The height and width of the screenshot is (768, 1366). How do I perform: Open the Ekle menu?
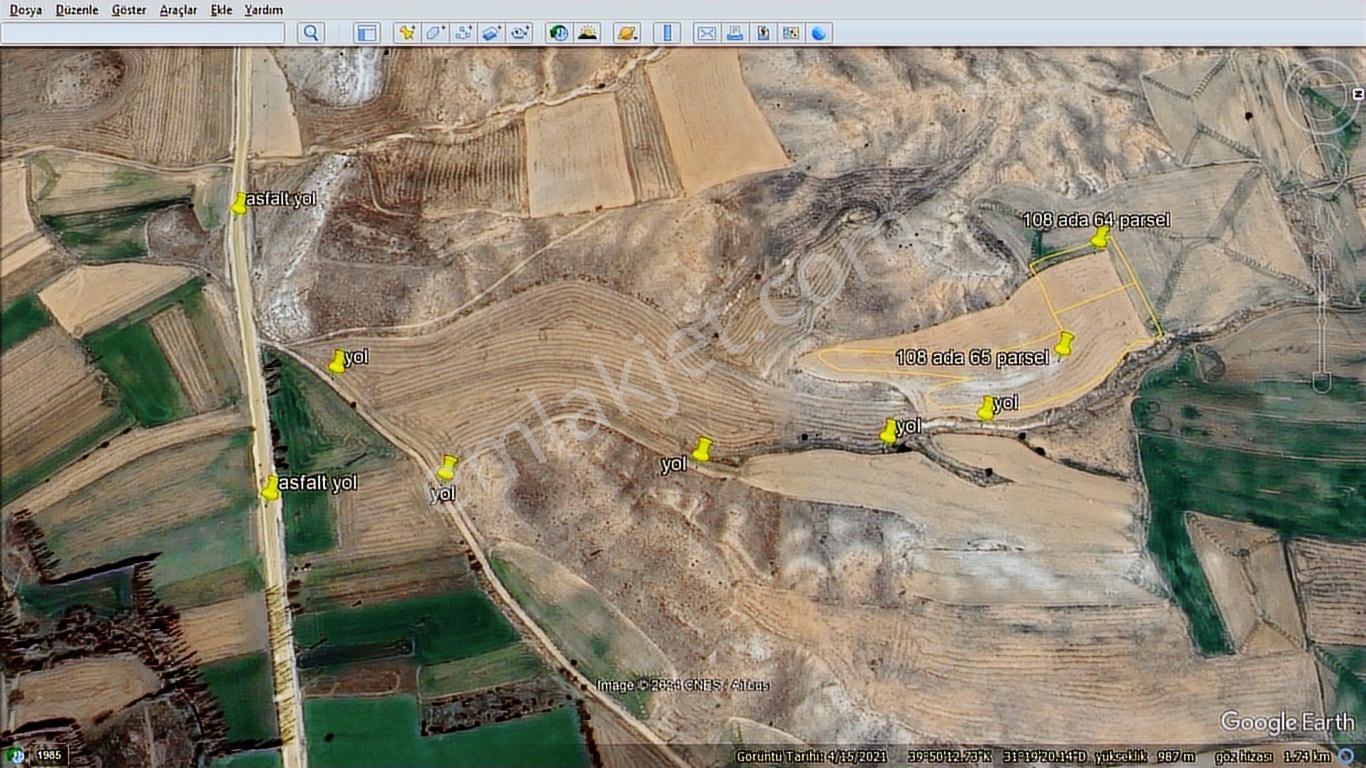[x=221, y=10]
